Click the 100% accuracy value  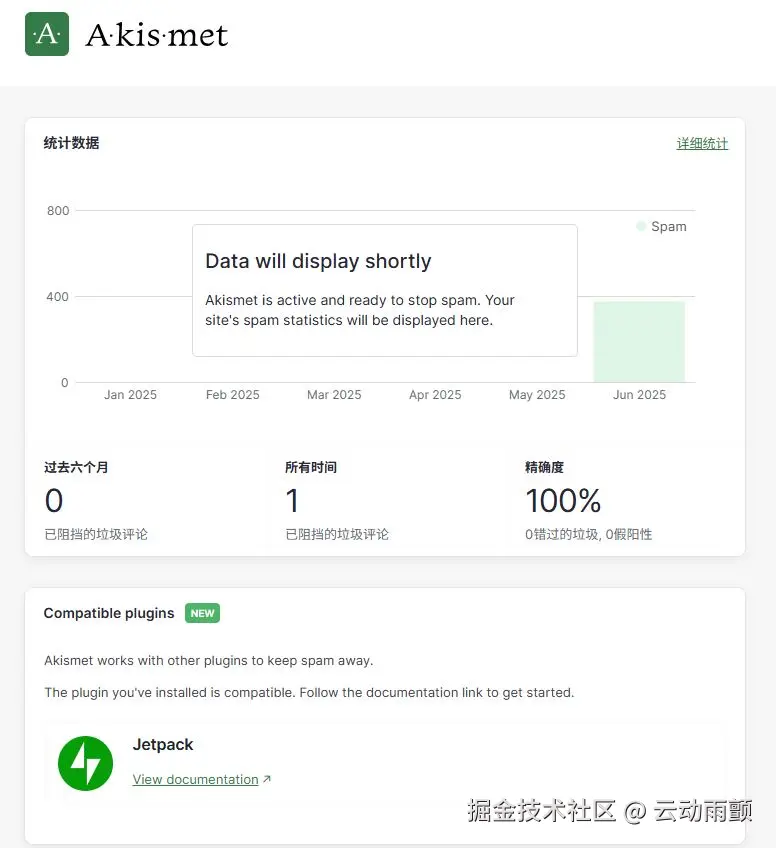click(563, 501)
